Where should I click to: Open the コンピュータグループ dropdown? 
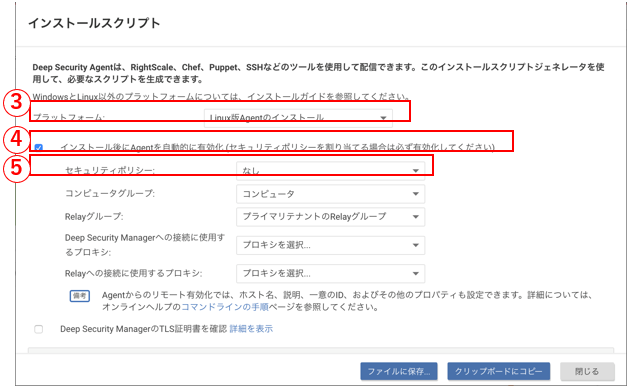point(330,194)
